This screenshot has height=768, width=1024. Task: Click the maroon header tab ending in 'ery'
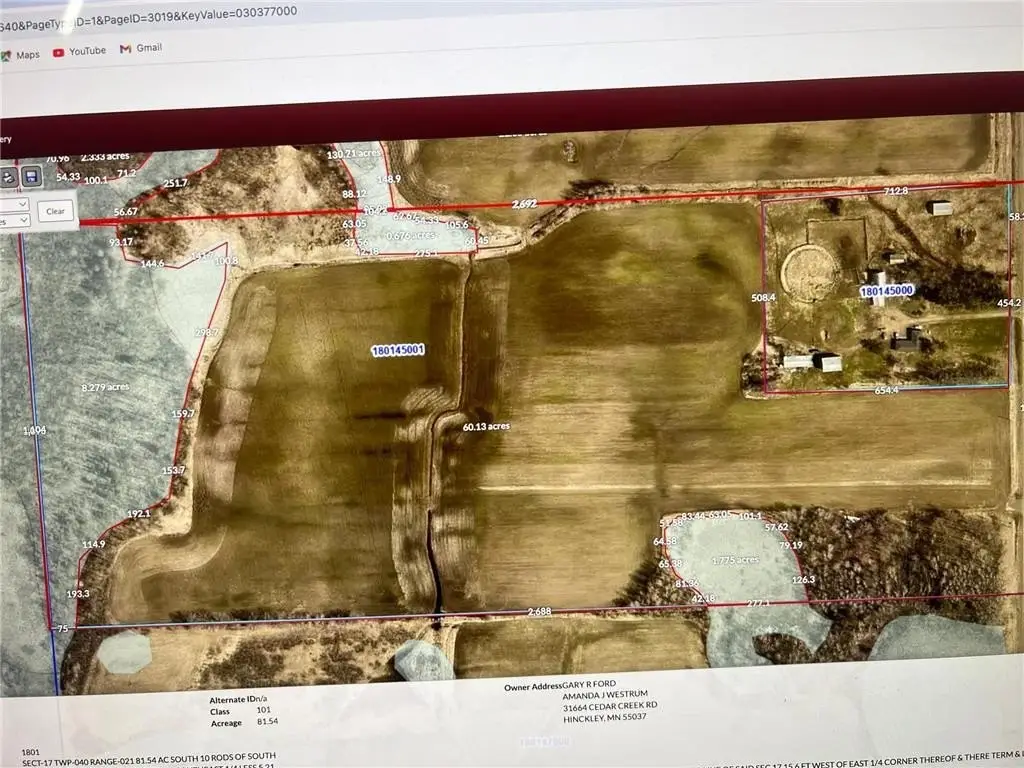[7, 140]
